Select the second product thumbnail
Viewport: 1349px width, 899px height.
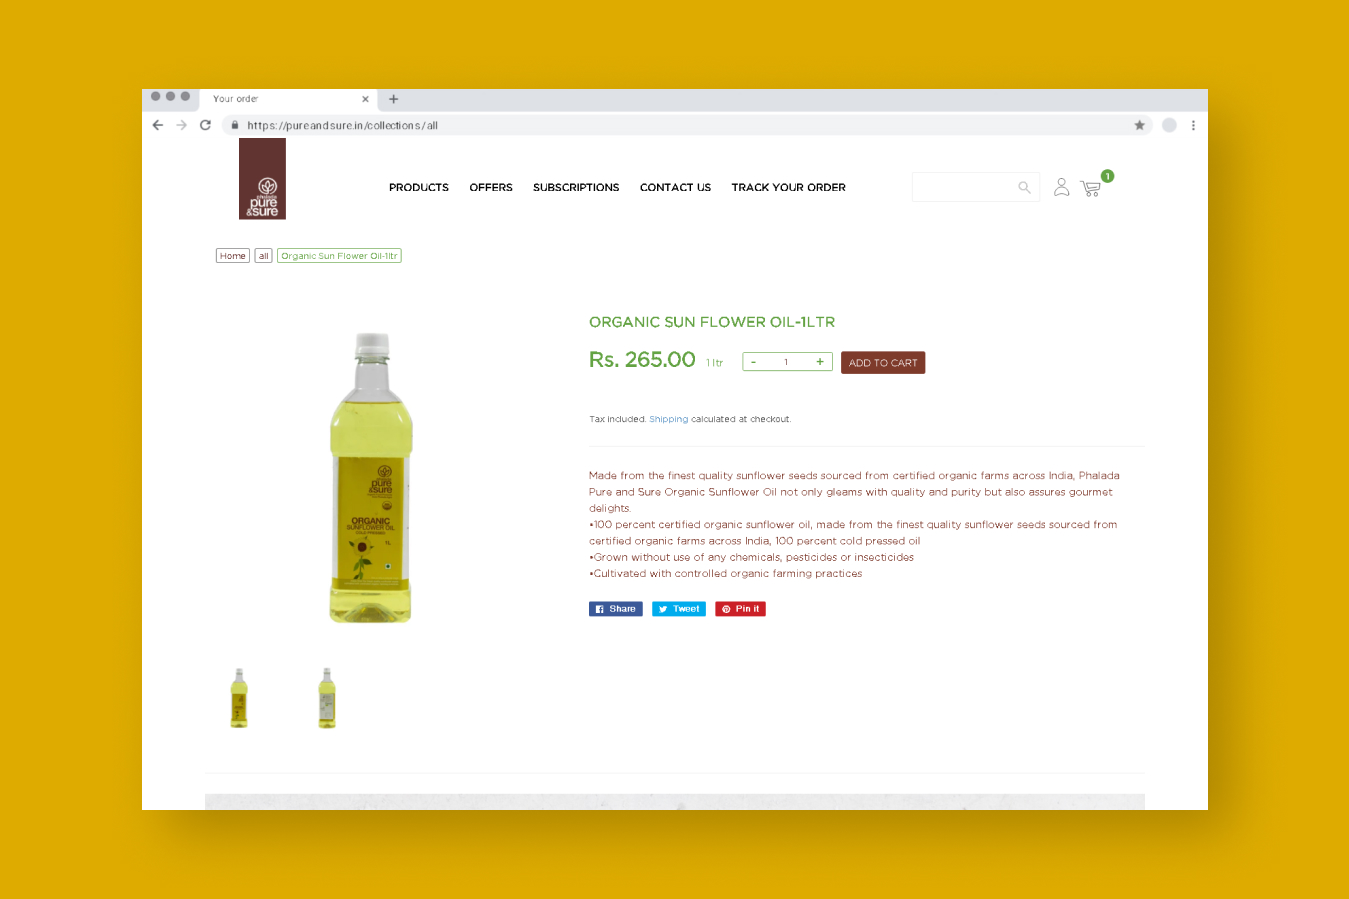coord(327,698)
